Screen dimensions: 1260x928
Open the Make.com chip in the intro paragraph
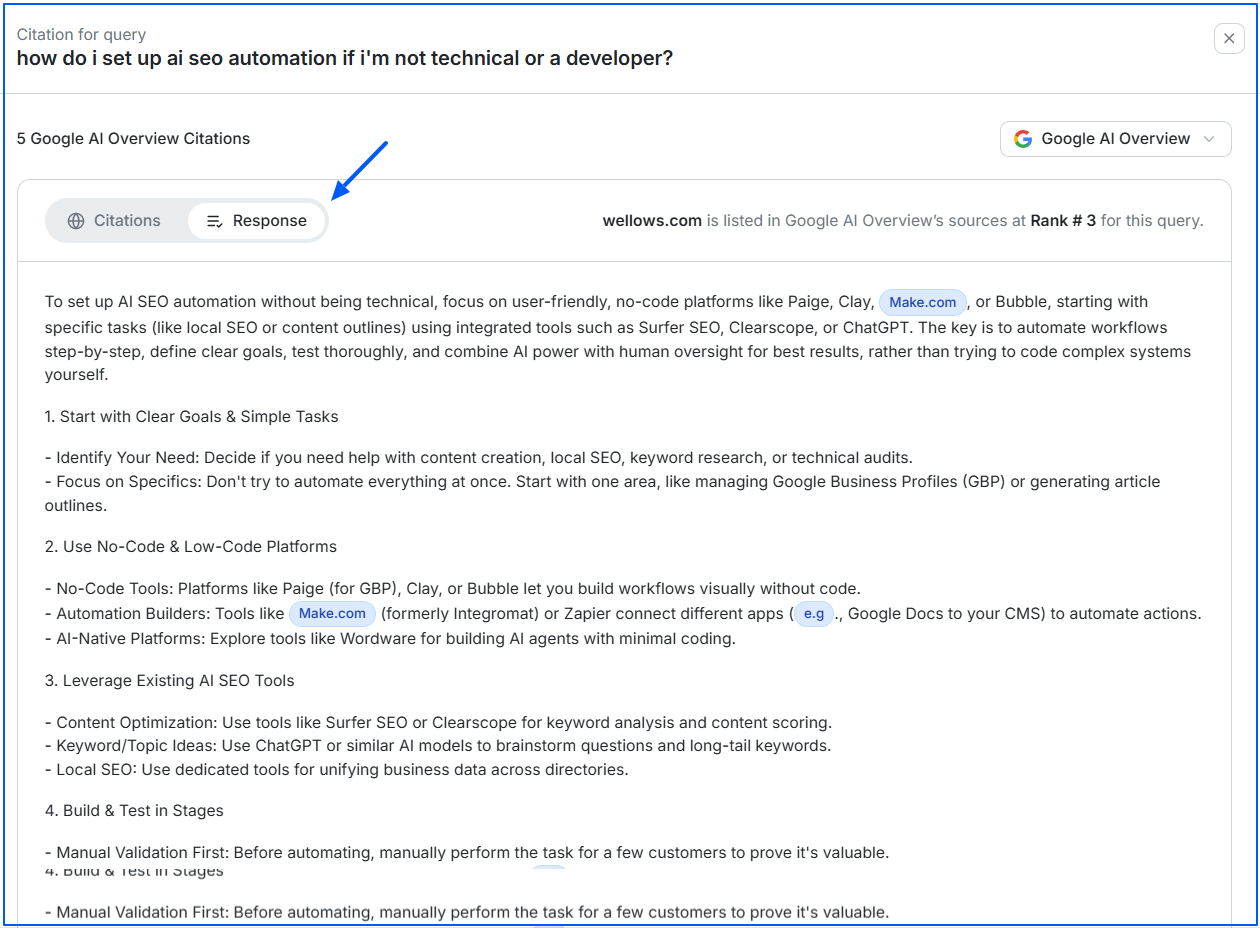[922, 302]
